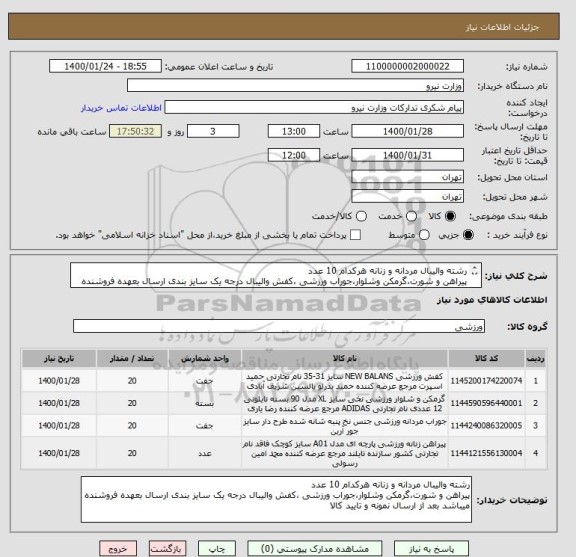Click the response deadline time 13:00 field
The width and height of the screenshot is (576, 557).
tap(294, 131)
